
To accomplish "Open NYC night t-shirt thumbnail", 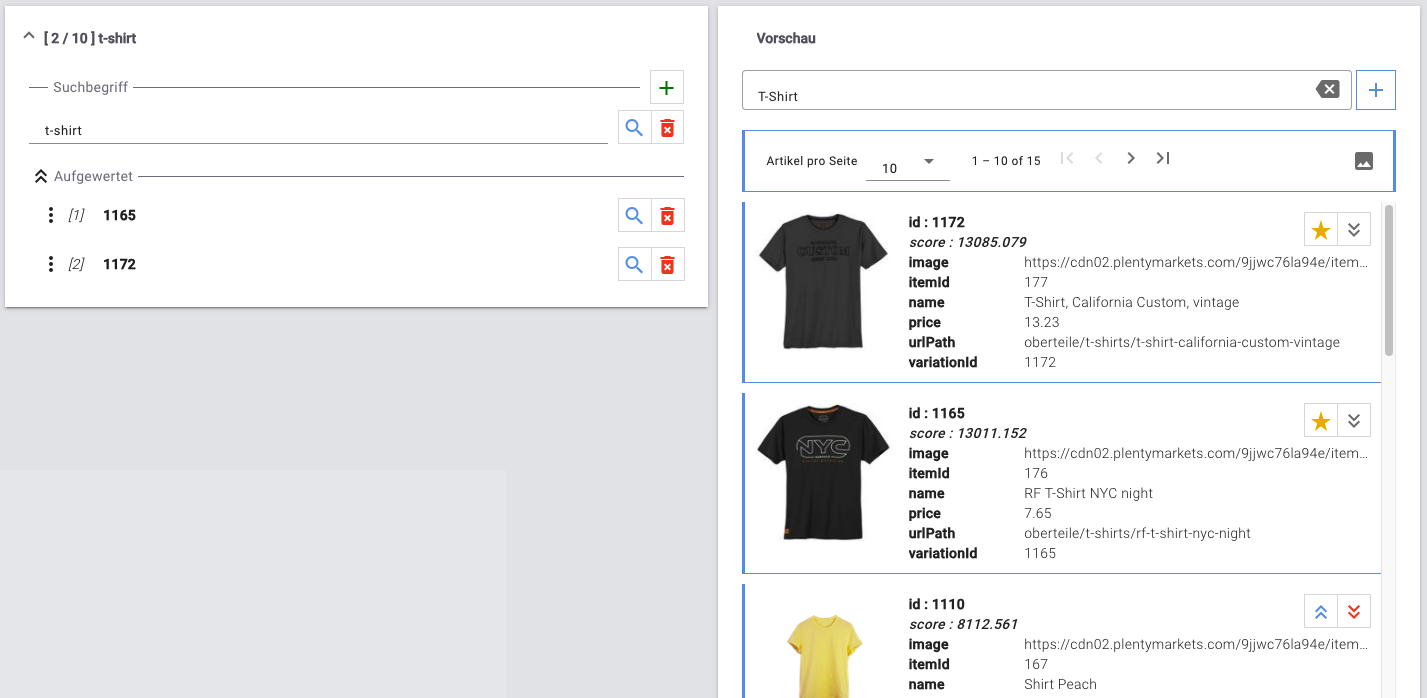I will coord(824,472).
